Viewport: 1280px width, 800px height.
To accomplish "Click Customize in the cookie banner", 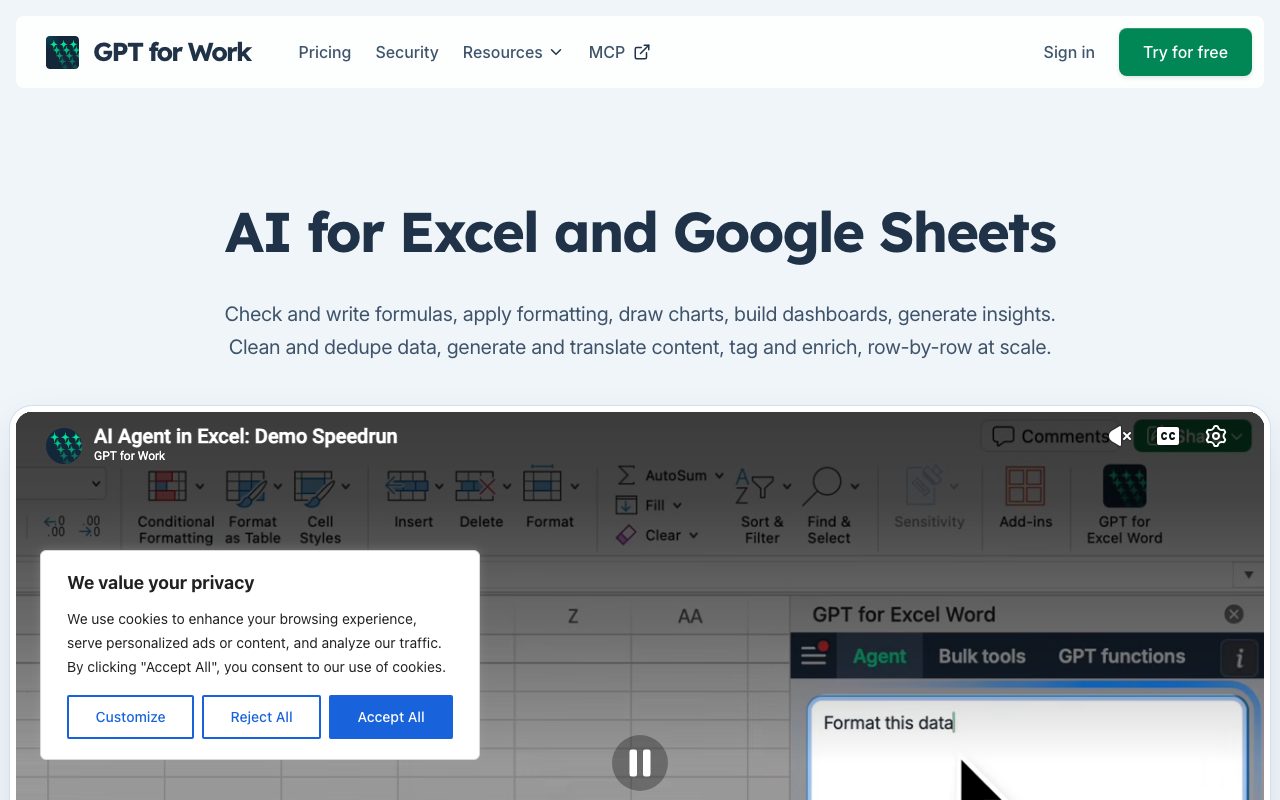I will tap(130, 717).
